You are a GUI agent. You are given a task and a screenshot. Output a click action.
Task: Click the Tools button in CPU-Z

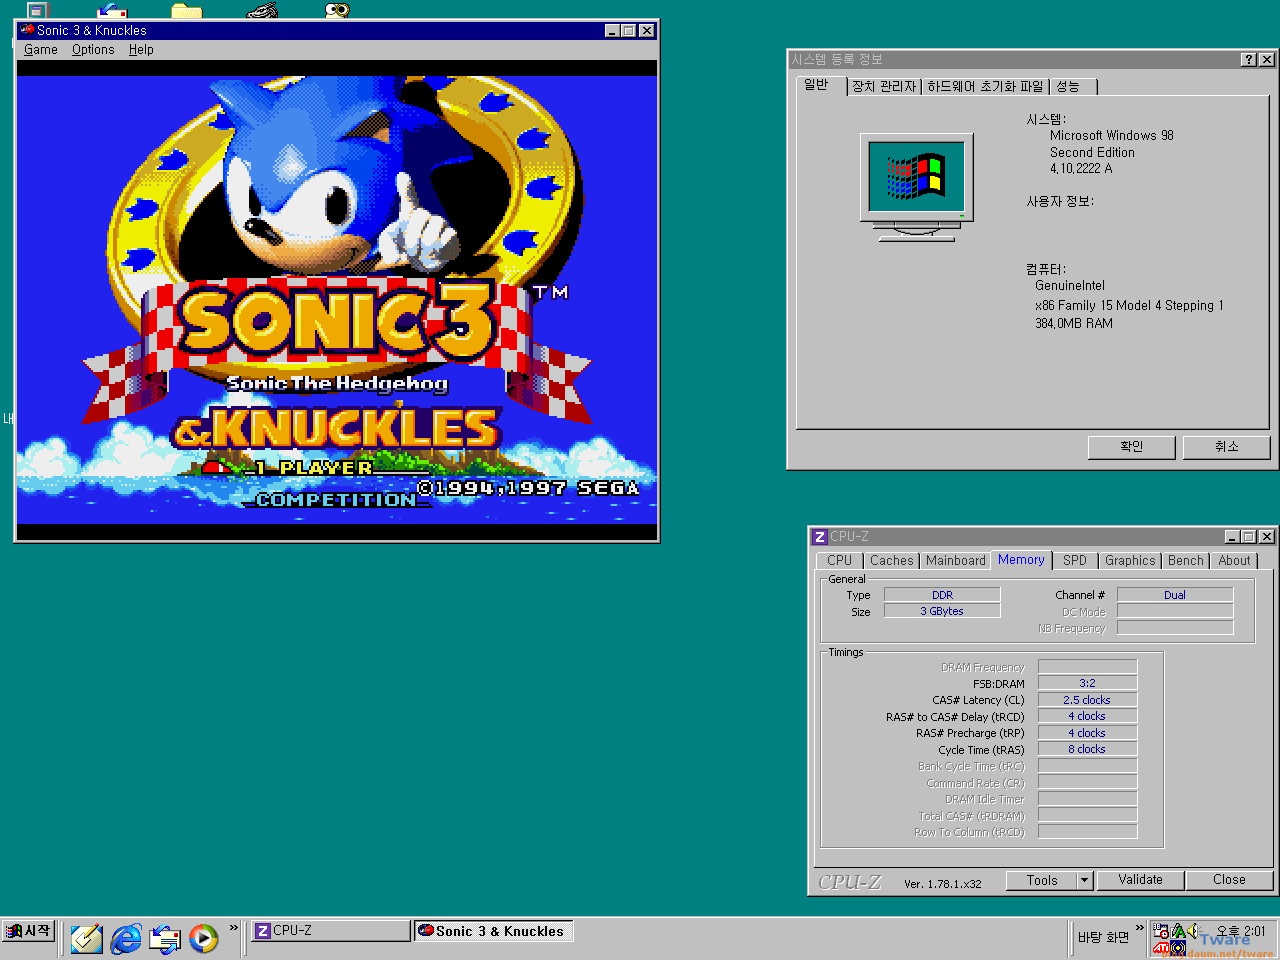point(1042,880)
